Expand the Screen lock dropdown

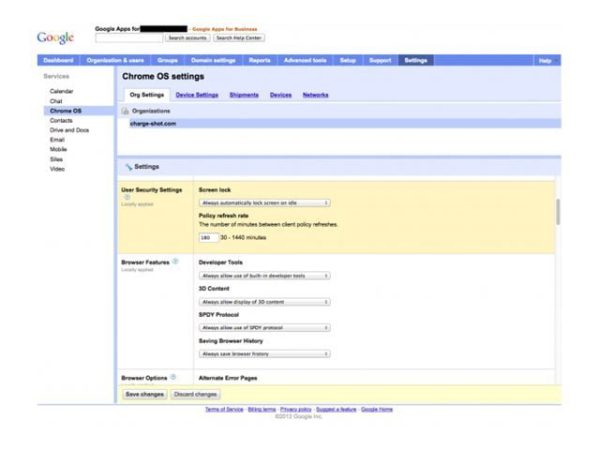click(x=264, y=203)
